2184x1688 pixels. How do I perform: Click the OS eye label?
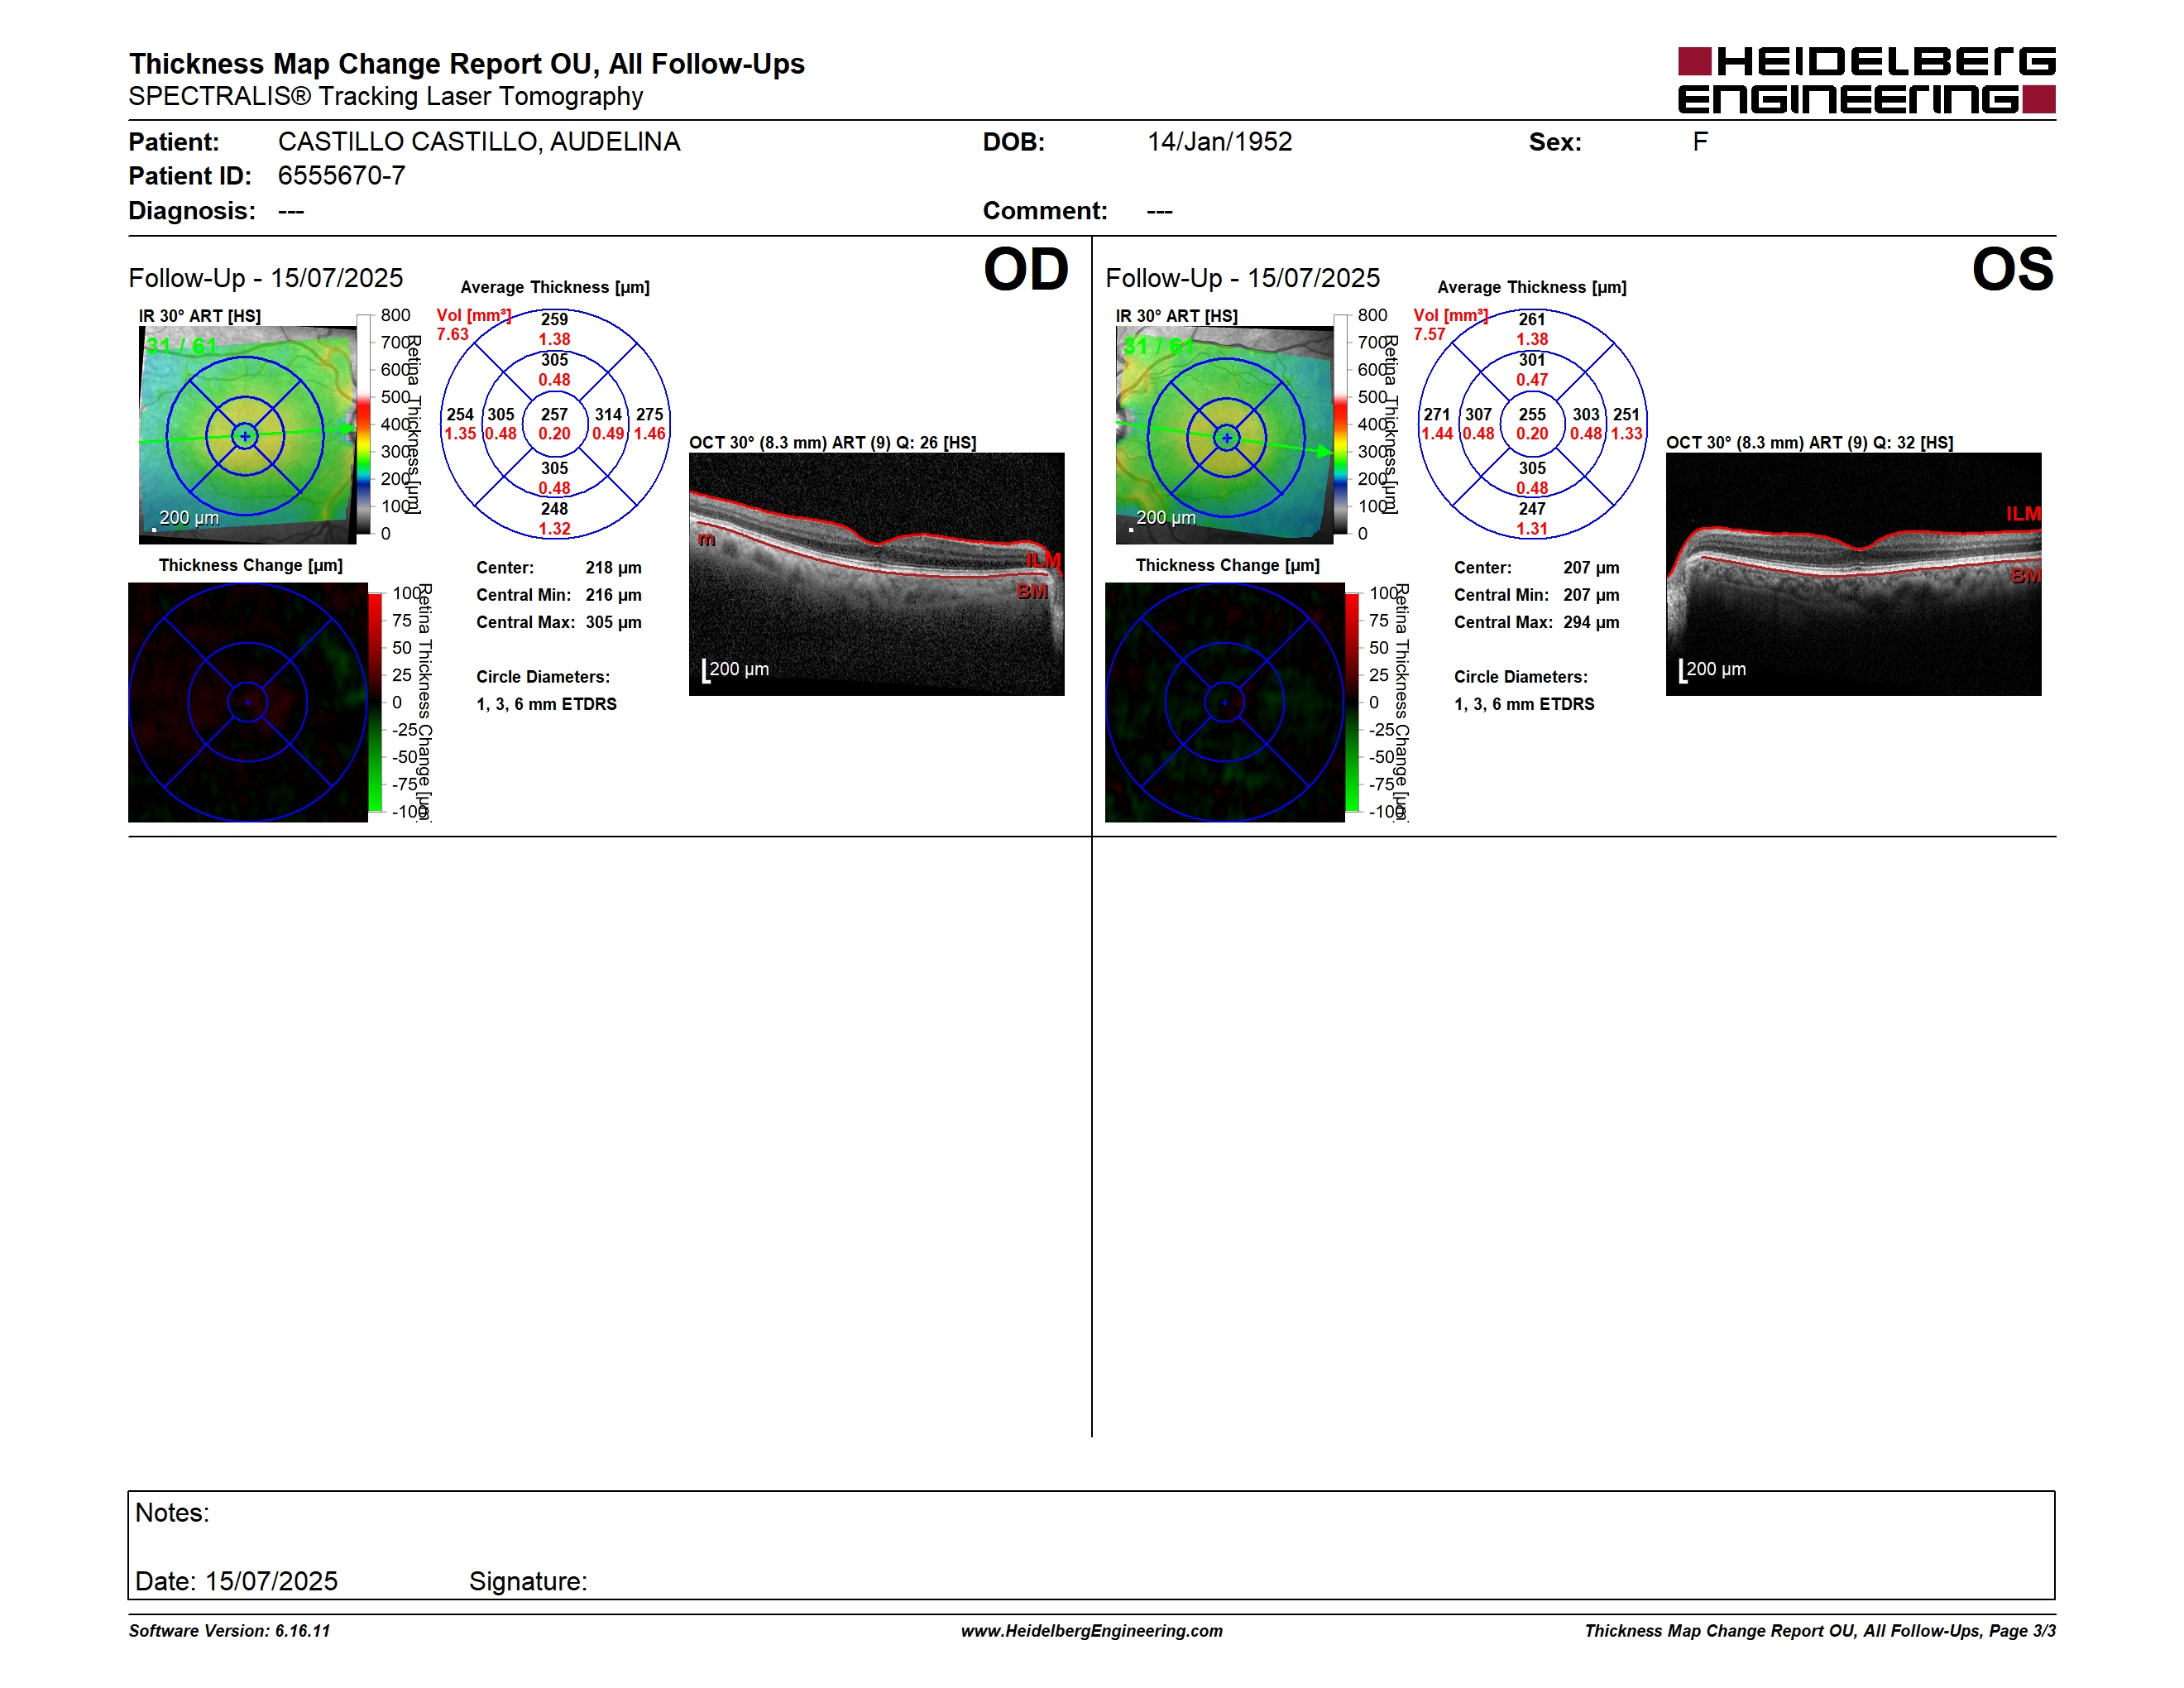[2012, 270]
